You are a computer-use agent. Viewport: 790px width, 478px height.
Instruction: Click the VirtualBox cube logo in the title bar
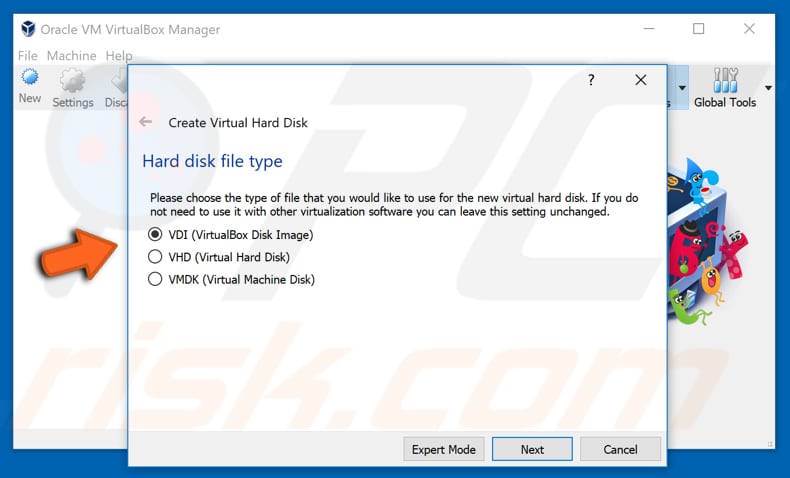click(28, 29)
